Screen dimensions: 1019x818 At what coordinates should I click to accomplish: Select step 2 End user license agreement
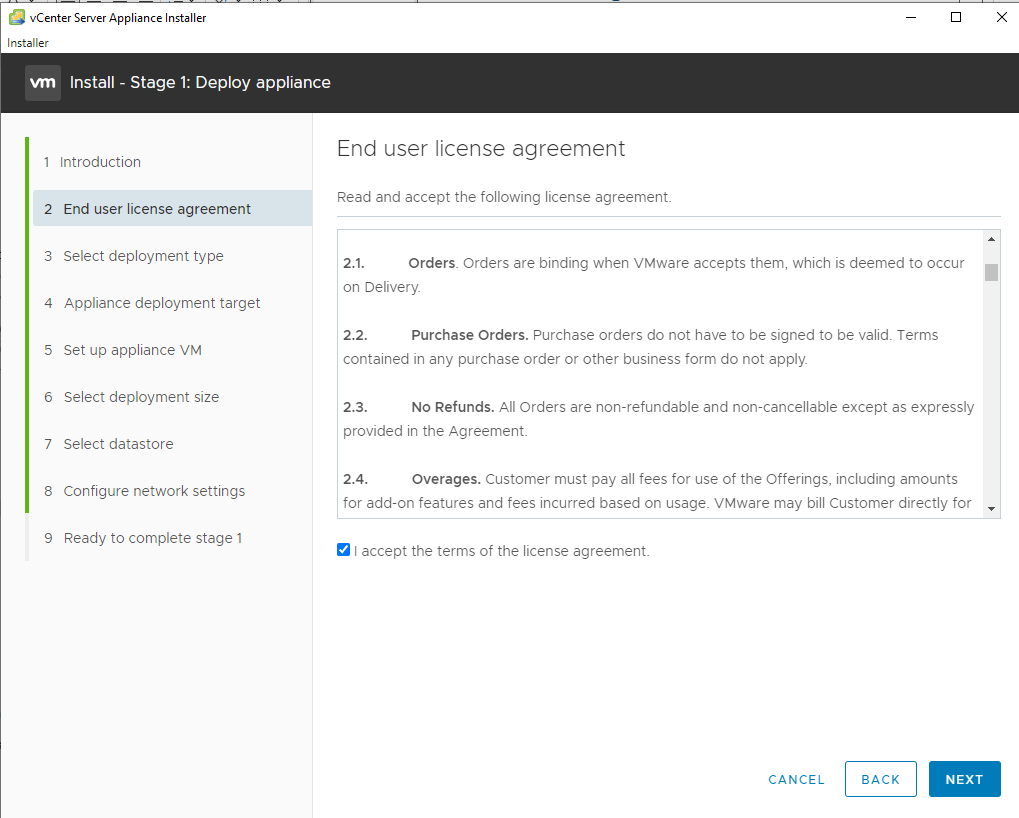point(172,209)
